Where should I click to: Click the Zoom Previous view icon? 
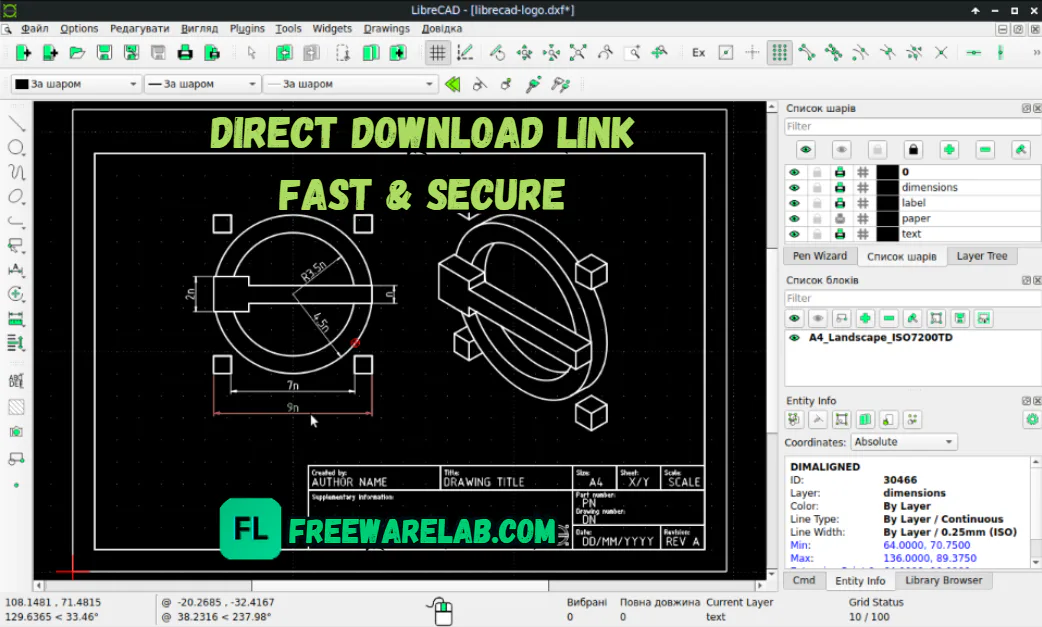pyautogui.click(x=605, y=52)
